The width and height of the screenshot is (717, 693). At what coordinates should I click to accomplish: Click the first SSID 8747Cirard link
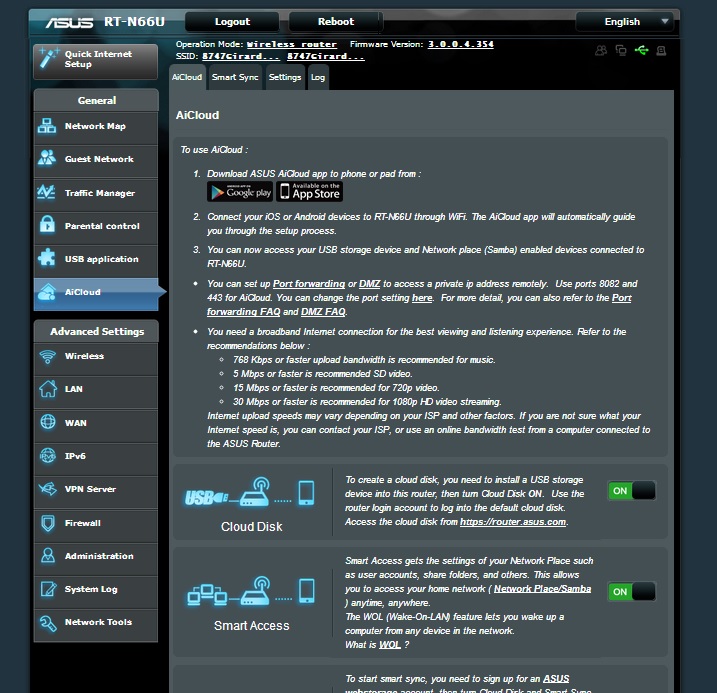point(241,56)
